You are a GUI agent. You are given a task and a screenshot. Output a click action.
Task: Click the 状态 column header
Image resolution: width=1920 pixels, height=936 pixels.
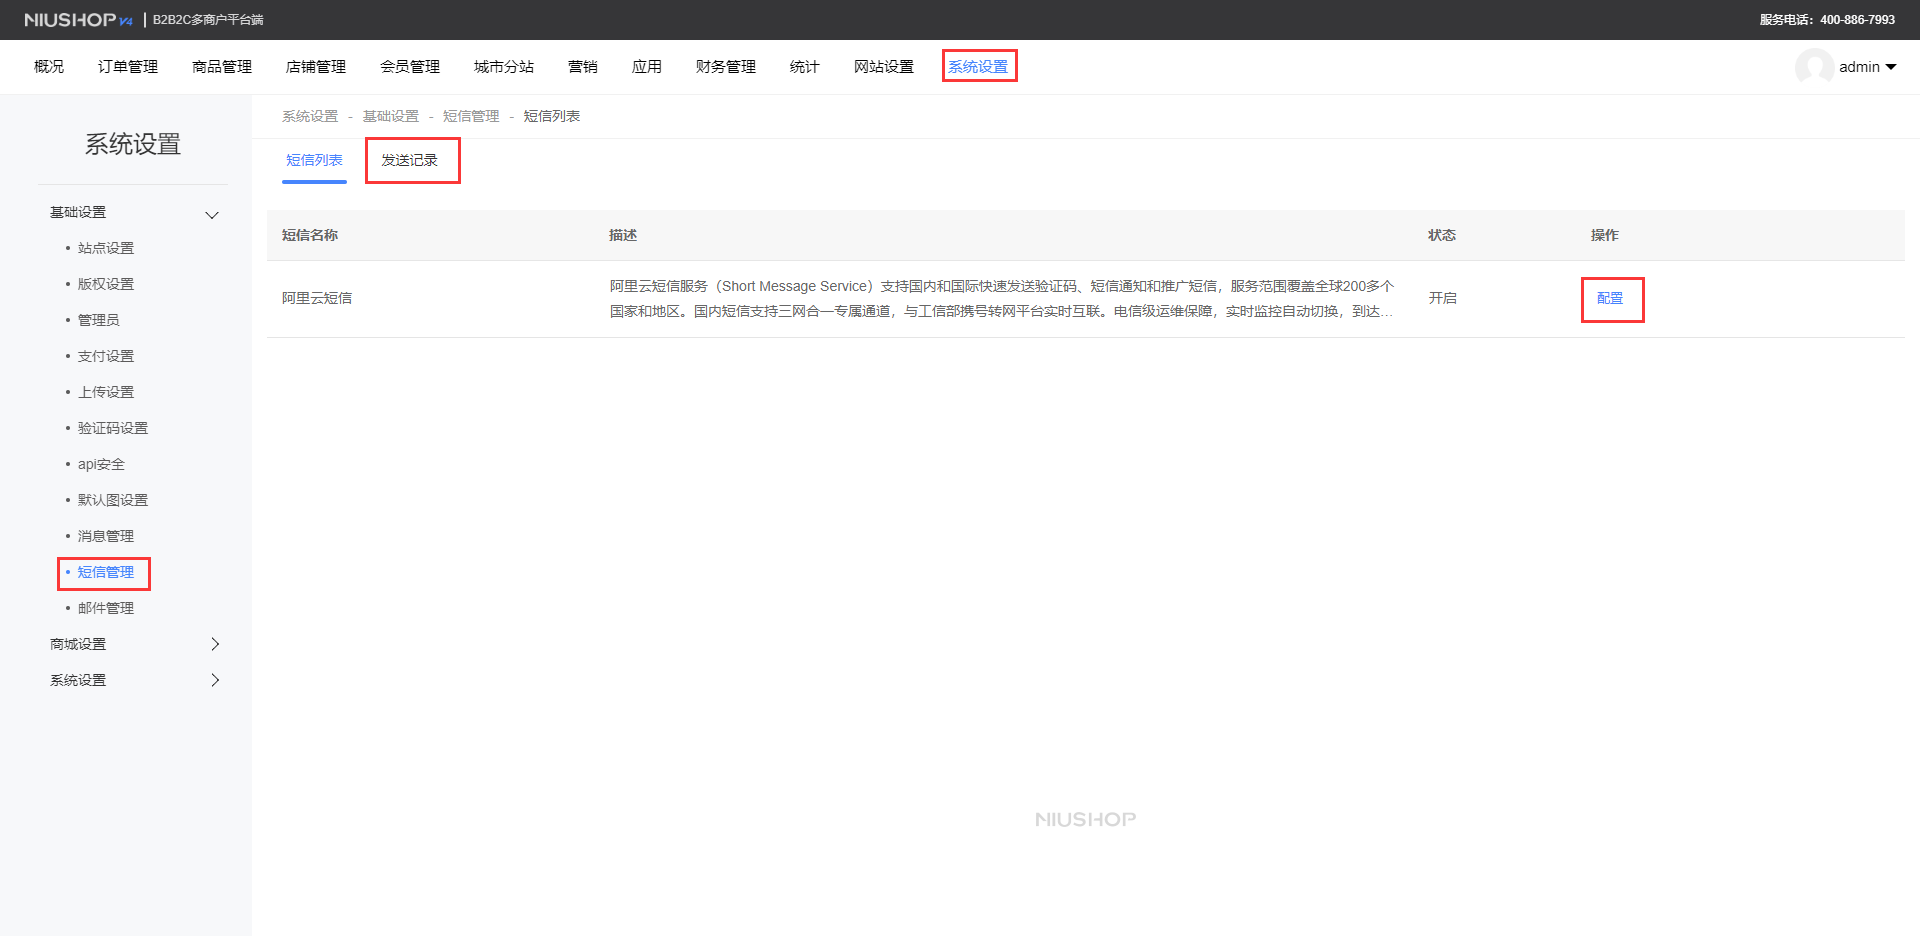point(1442,235)
